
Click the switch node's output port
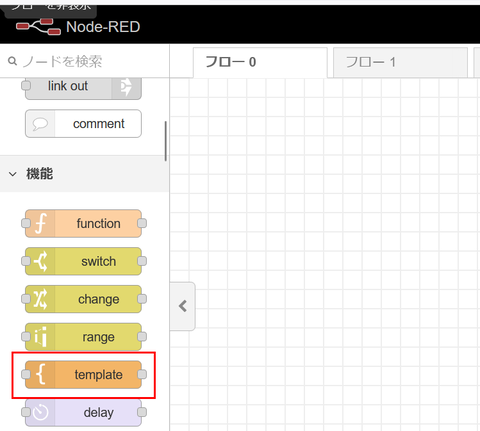tap(142, 261)
